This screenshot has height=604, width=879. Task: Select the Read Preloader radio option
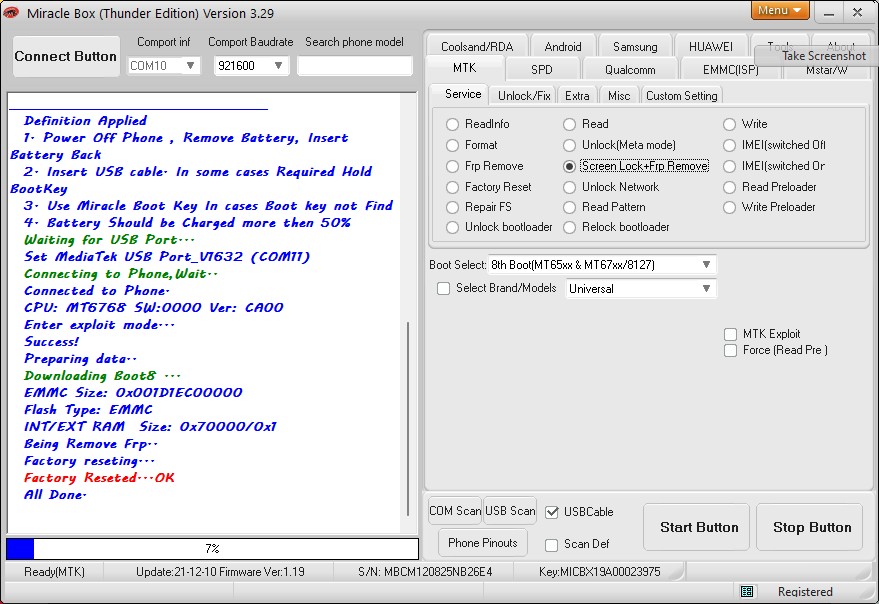(x=729, y=187)
